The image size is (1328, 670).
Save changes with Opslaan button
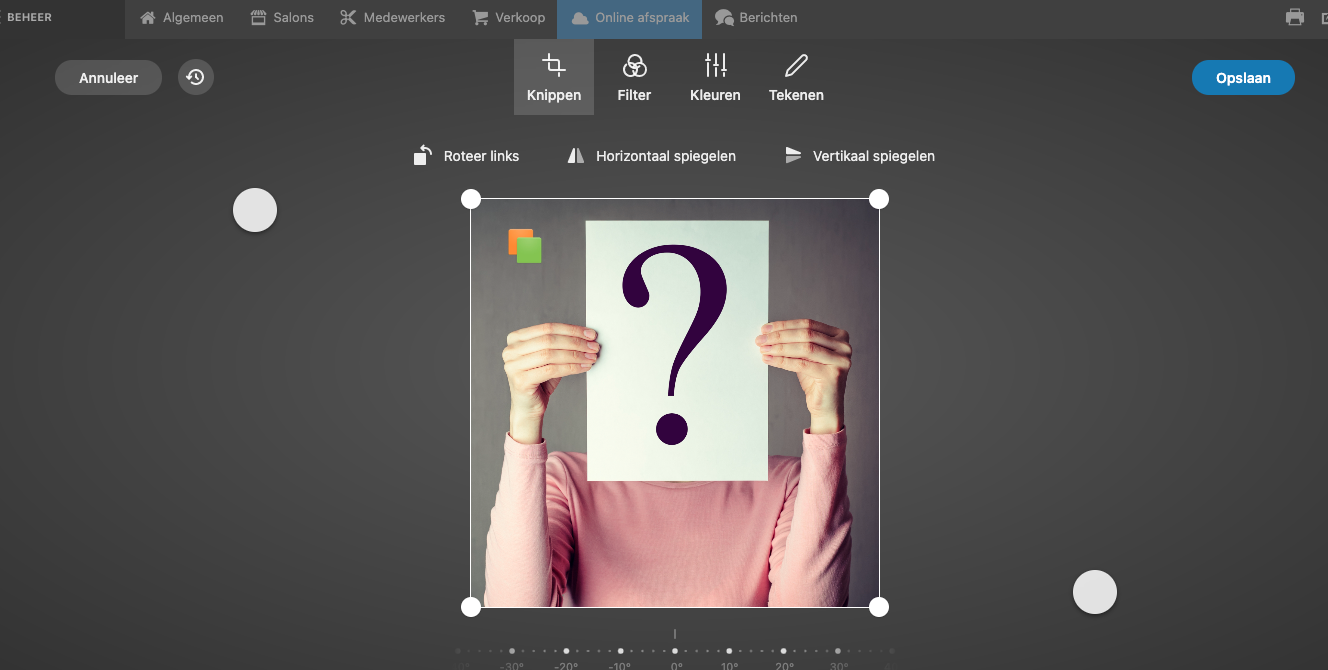pyautogui.click(x=1243, y=78)
